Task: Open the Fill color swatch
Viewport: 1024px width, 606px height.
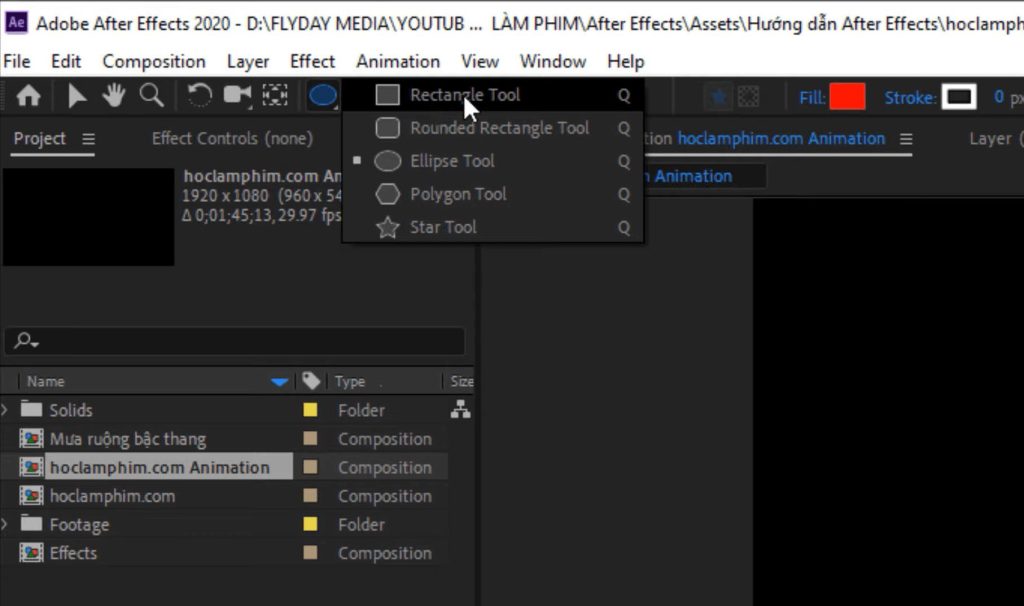Action: coord(849,97)
